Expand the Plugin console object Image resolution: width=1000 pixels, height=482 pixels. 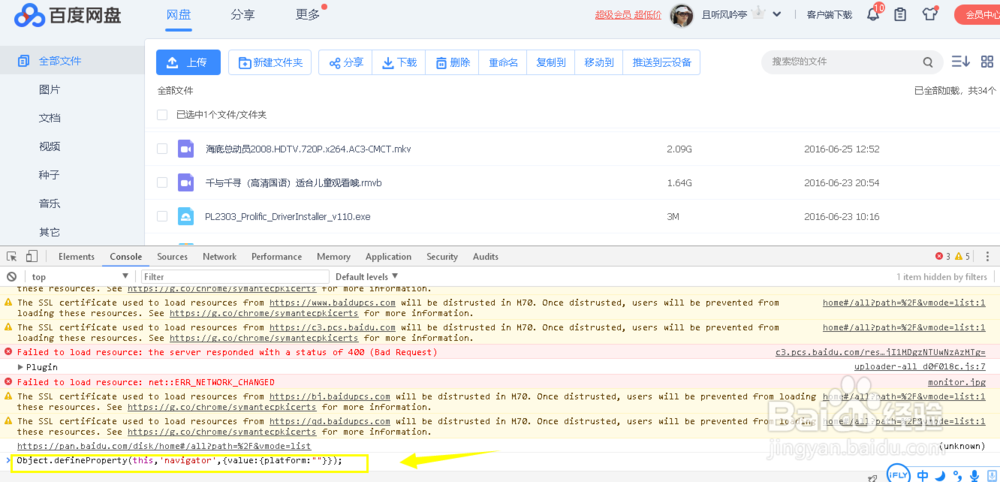(x=20, y=367)
